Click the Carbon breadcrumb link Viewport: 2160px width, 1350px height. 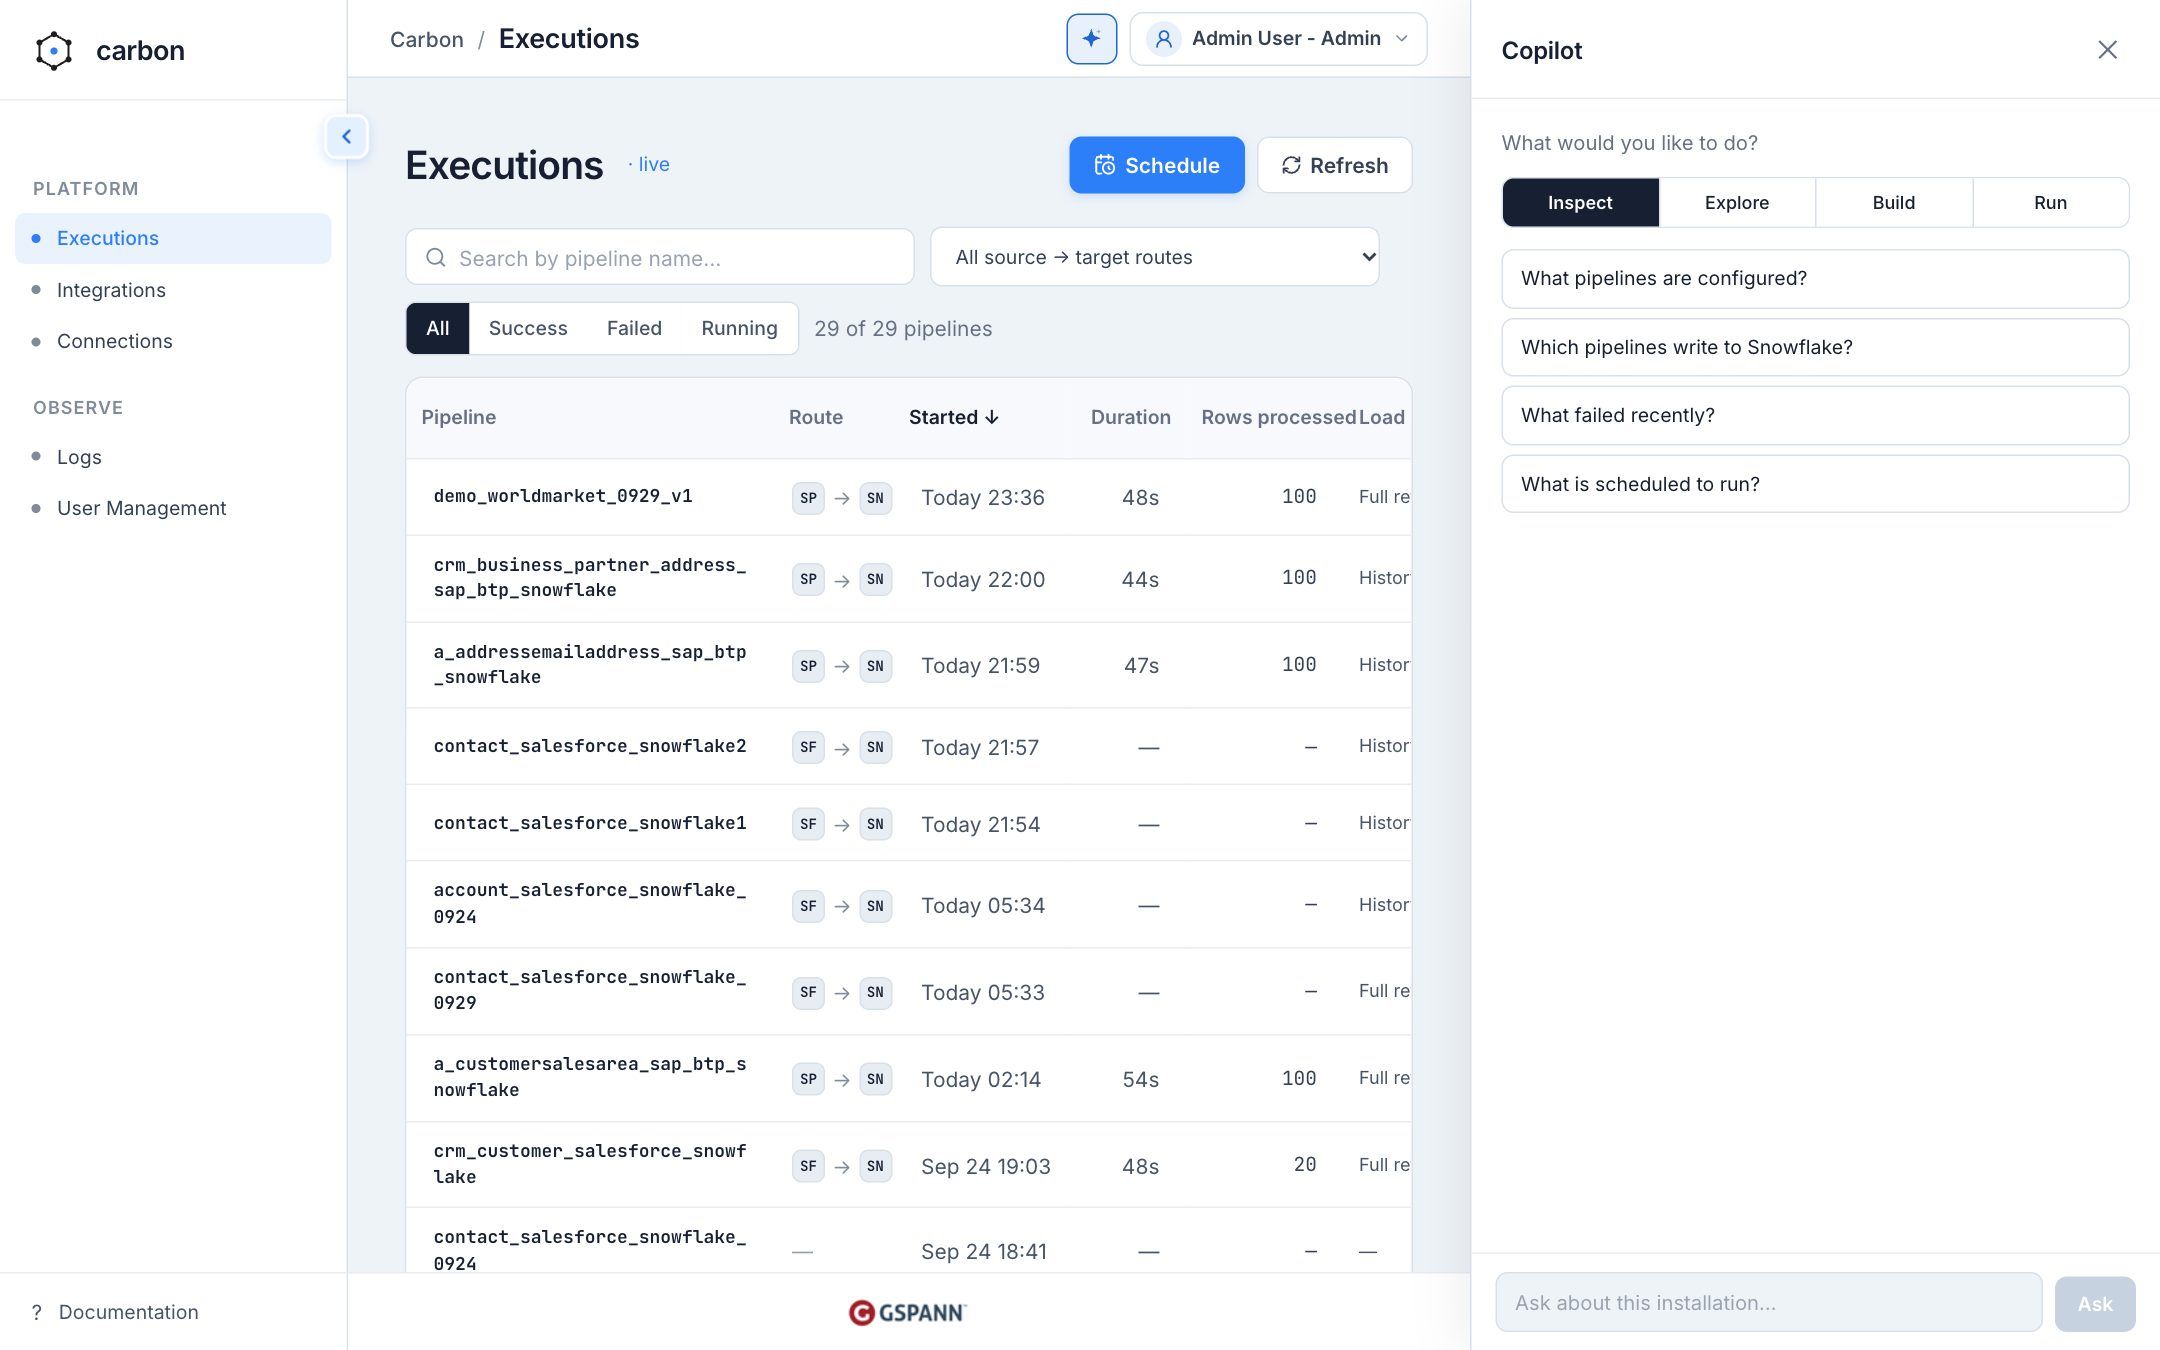tap(426, 39)
